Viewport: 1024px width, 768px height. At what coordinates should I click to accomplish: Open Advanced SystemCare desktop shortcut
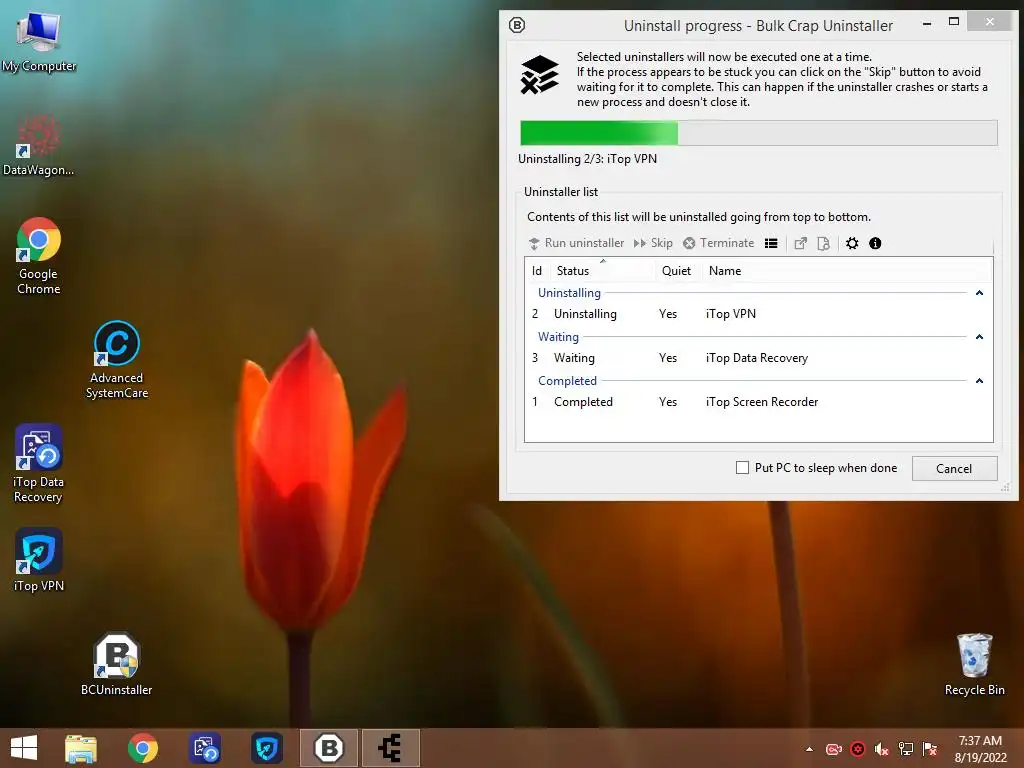[117, 359]
